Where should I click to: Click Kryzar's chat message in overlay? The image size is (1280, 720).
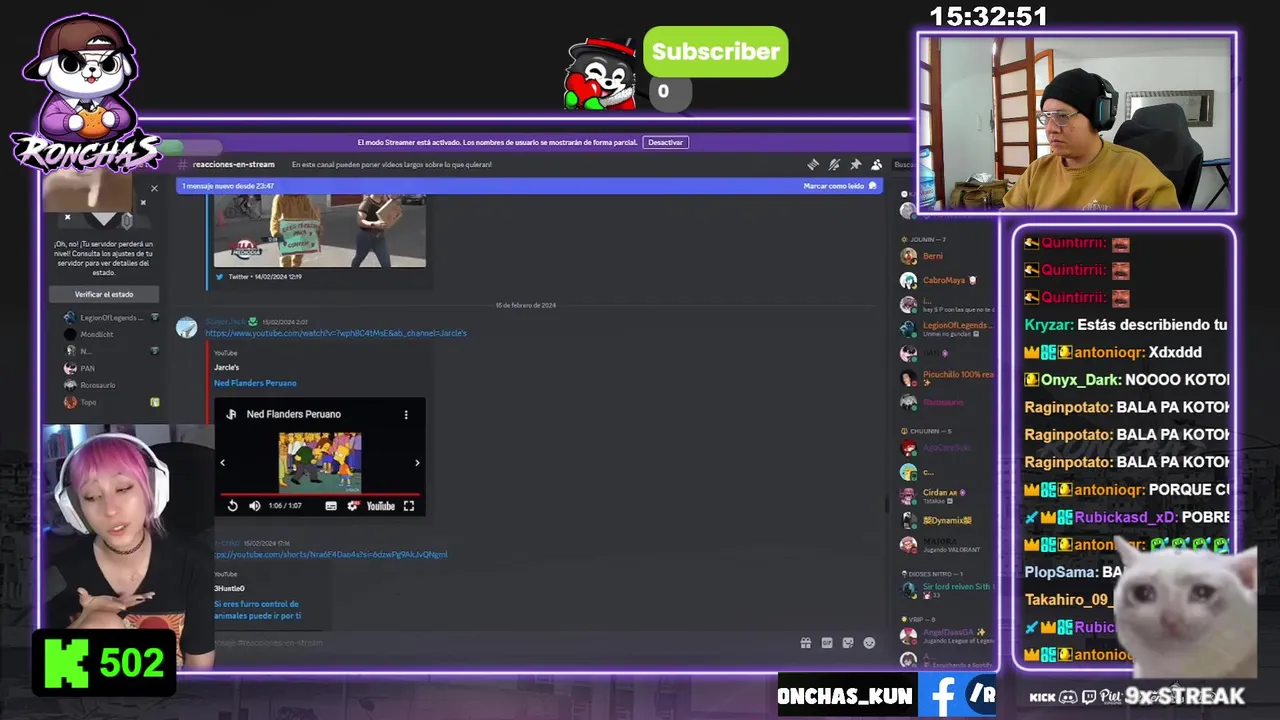pyautogui.click(x=1126, y=325)
